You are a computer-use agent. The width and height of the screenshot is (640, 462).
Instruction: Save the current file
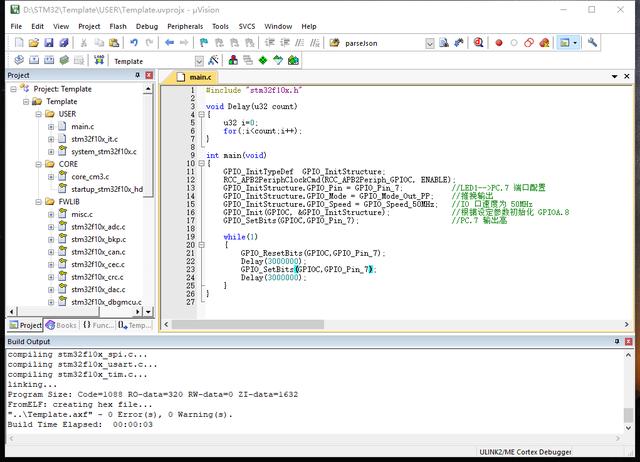coord(49,42)
